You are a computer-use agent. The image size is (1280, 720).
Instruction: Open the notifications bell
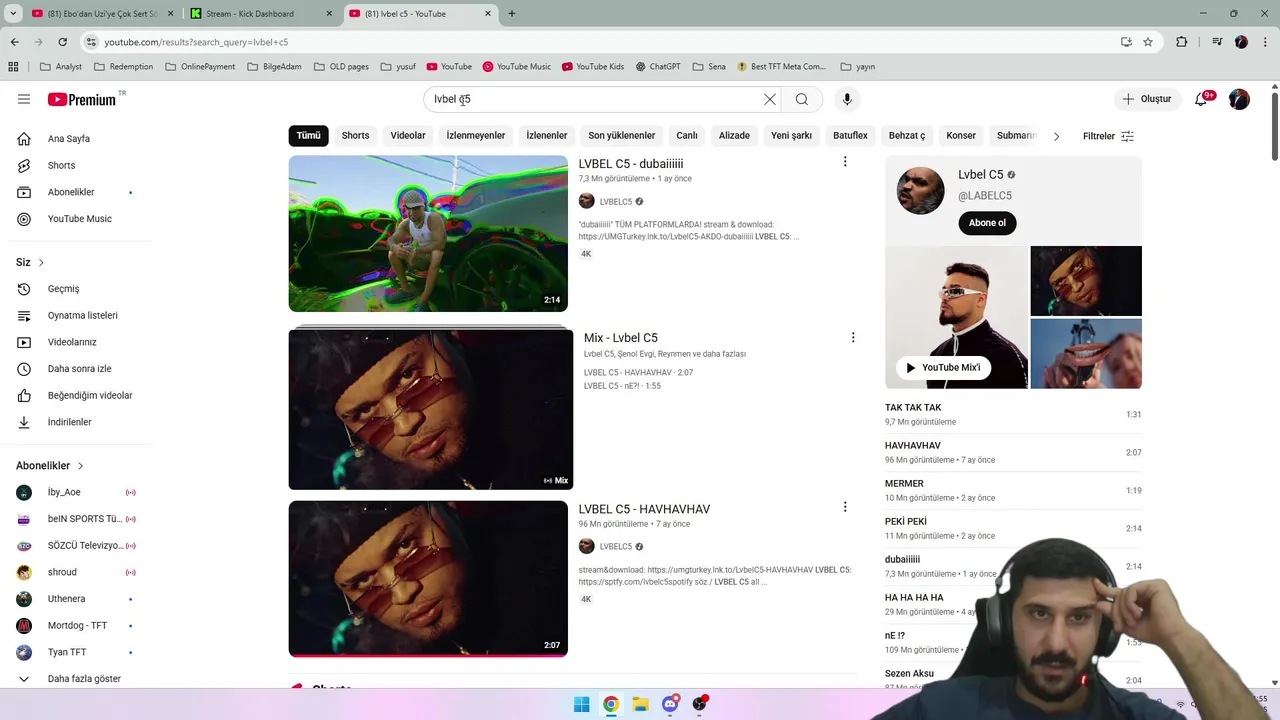pyautogui.click(x=1202, y=99)
